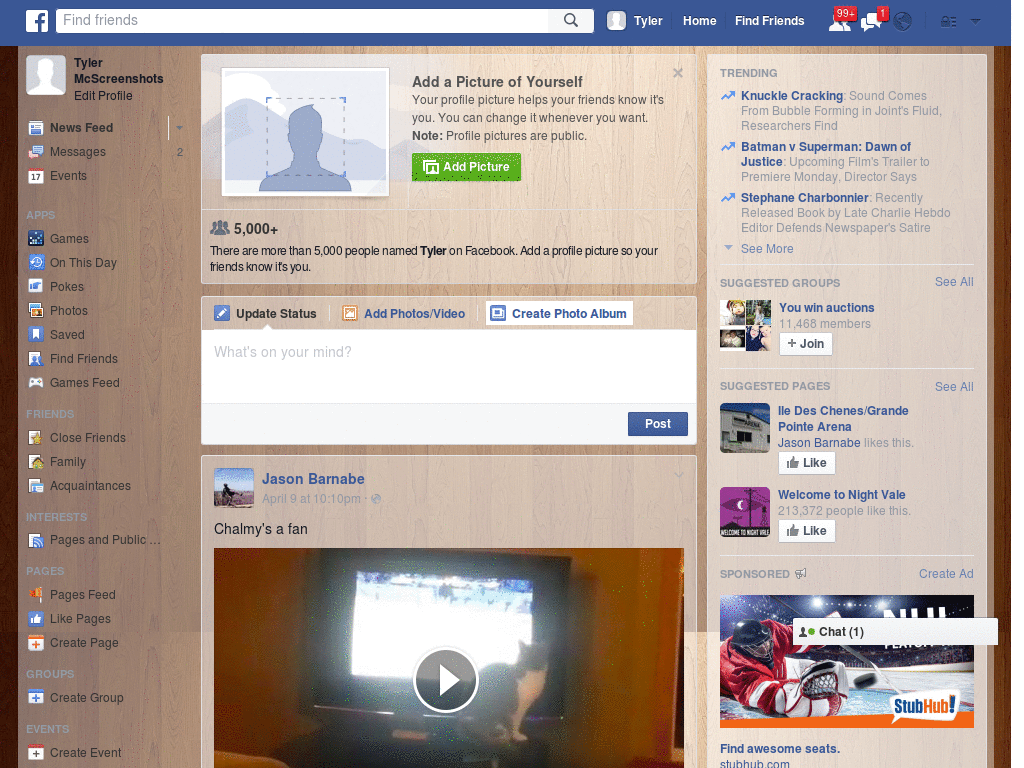
Task: Open account menu dropdown arrow
Action: tap(976, 22)
